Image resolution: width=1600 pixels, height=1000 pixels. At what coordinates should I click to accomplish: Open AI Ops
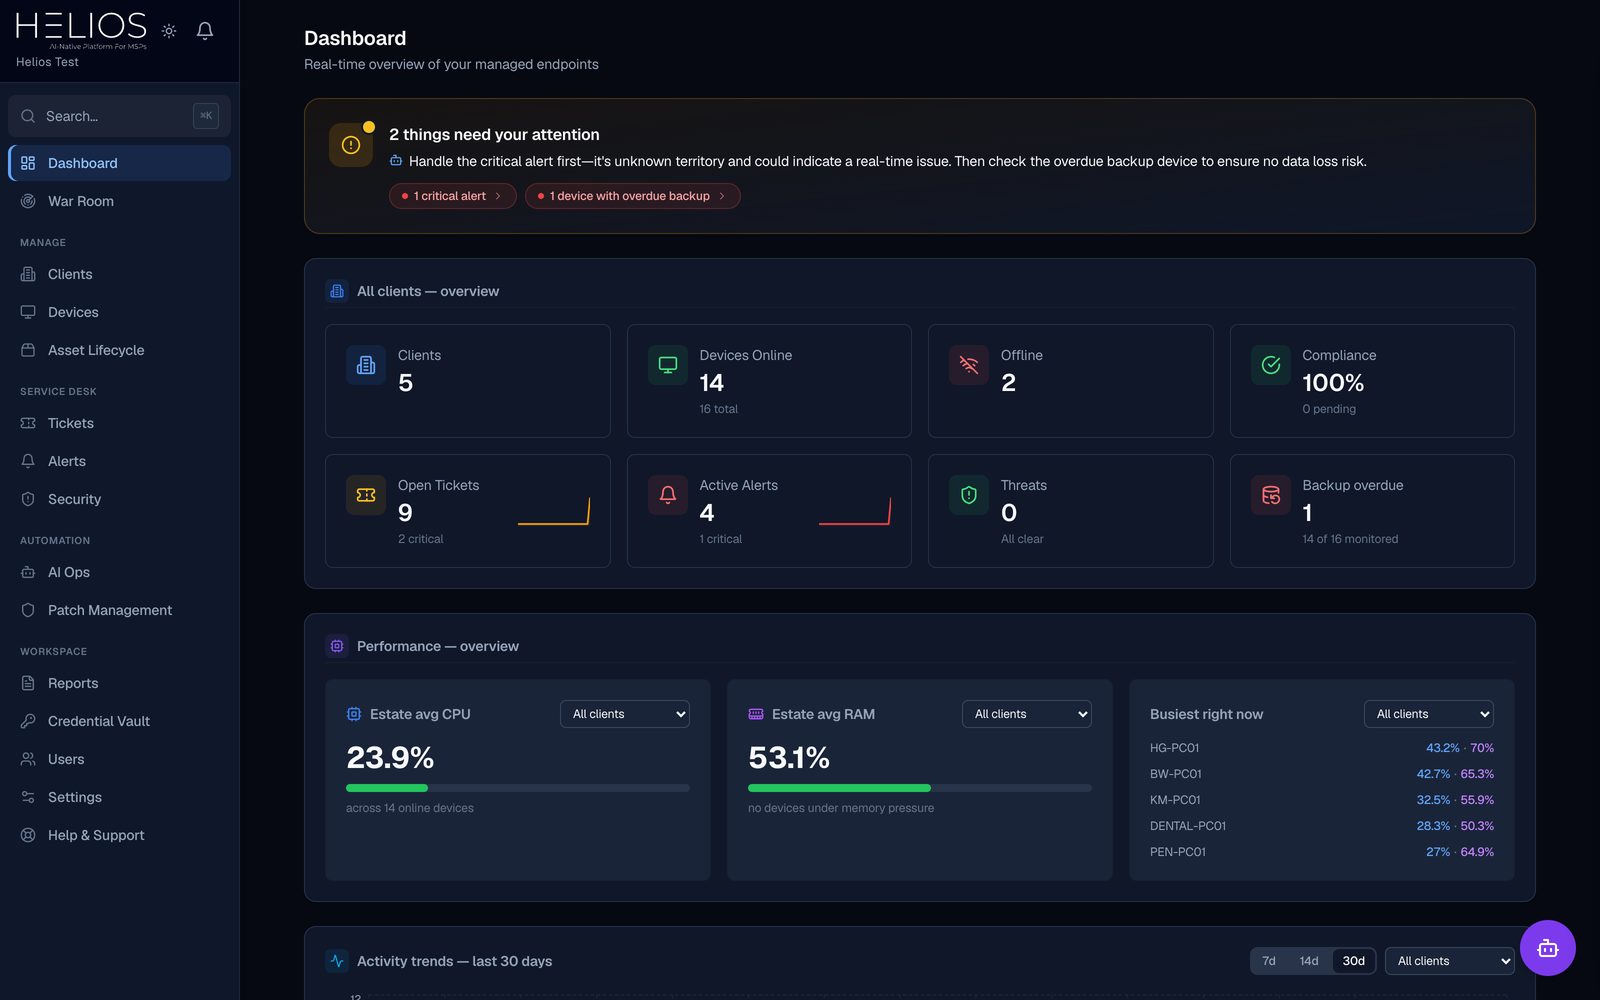(119, 572)
